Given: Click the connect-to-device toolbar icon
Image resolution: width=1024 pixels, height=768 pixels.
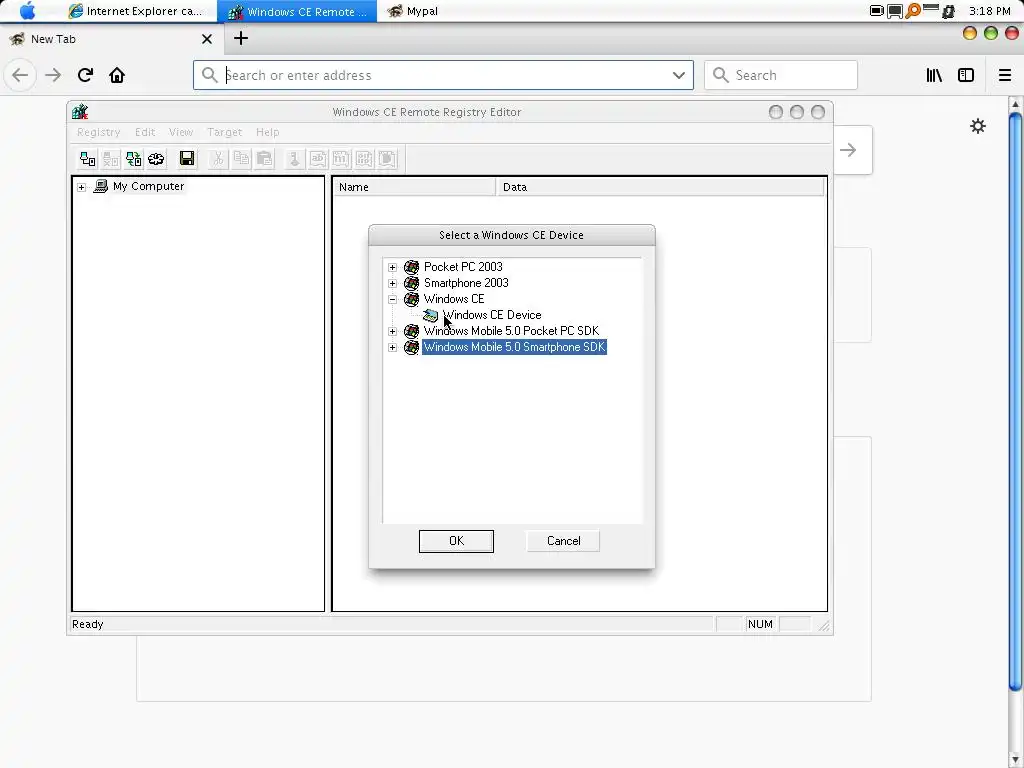Looking at the screenshot, I should pyautogui.click(x=88, y=159).
